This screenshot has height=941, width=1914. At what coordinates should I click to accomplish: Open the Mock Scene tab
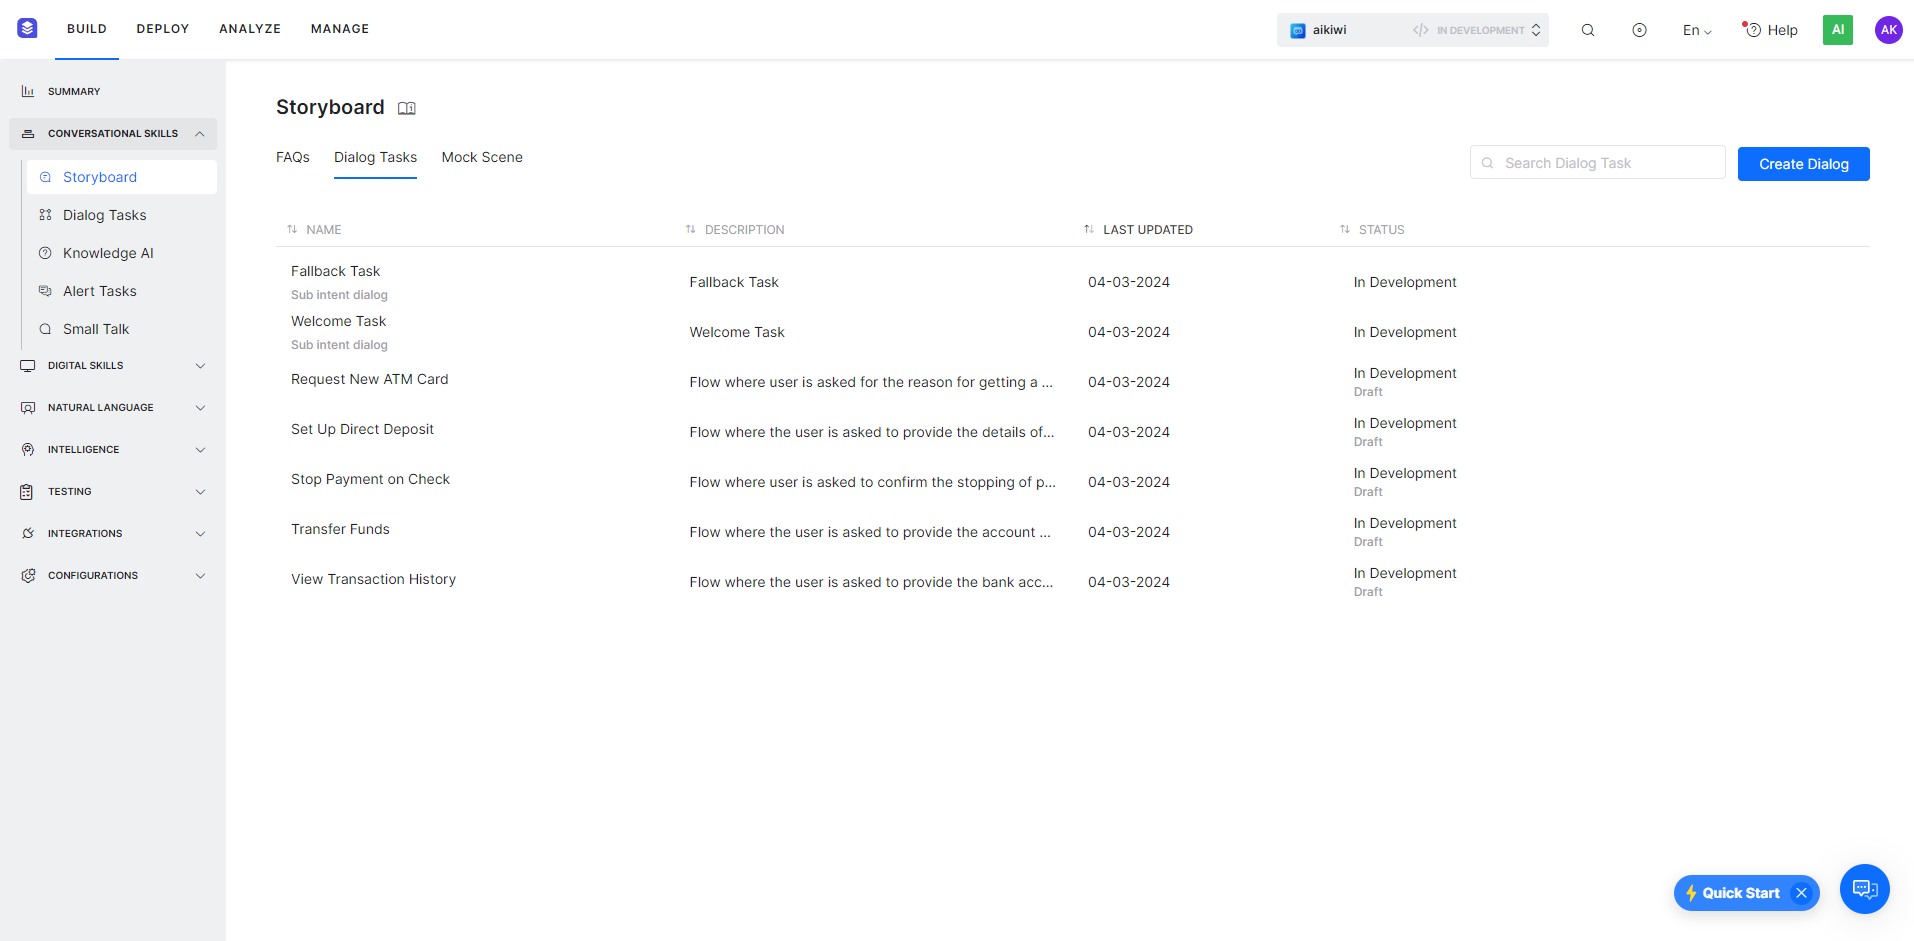(482, 157)
